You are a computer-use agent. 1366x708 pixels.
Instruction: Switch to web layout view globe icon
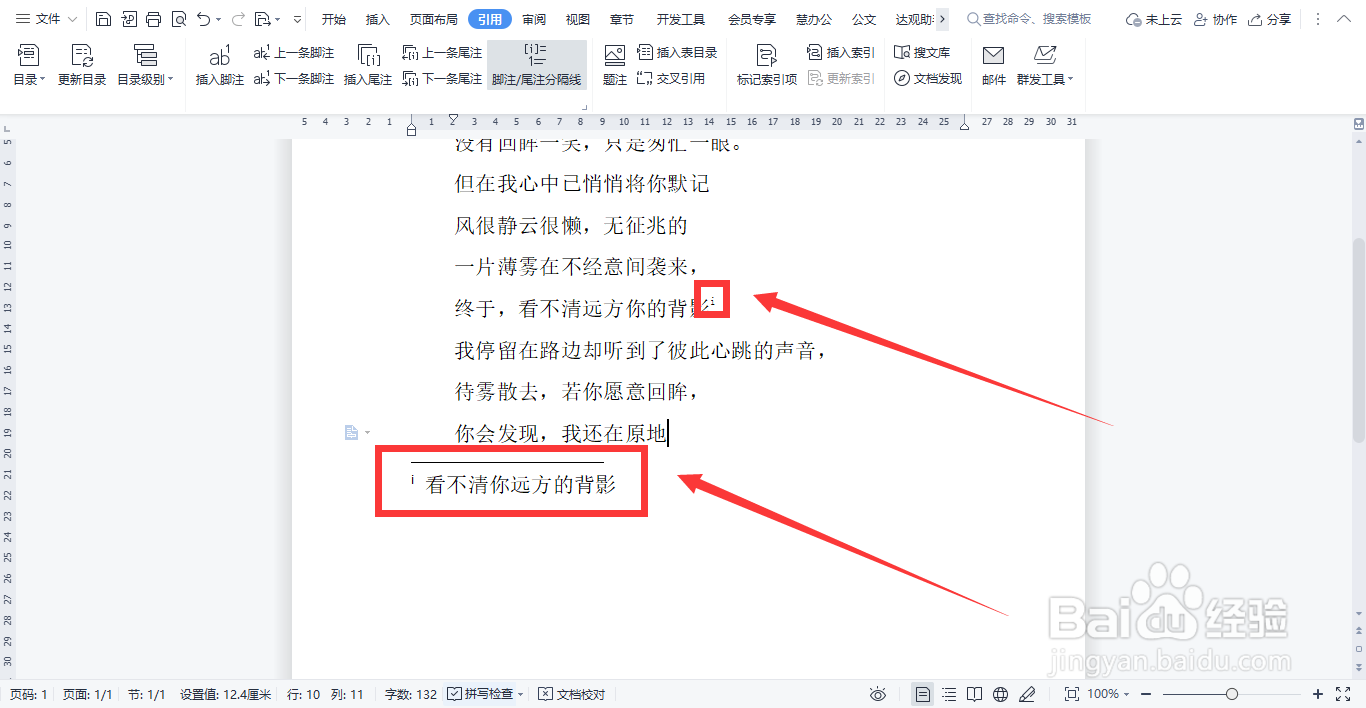click(x=1001, y=694)
